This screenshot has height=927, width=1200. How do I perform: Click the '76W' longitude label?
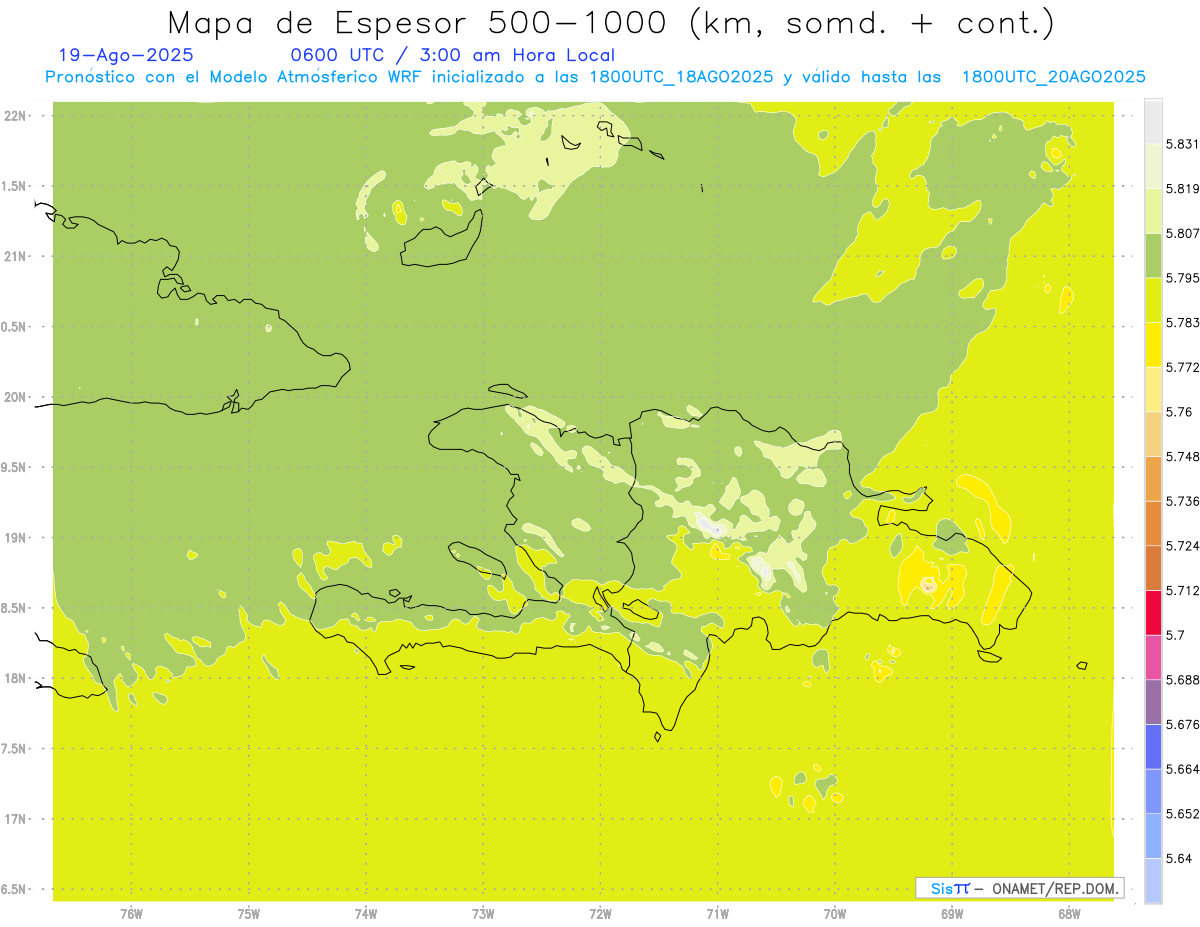pyautogui.click(x=131, y=914)
